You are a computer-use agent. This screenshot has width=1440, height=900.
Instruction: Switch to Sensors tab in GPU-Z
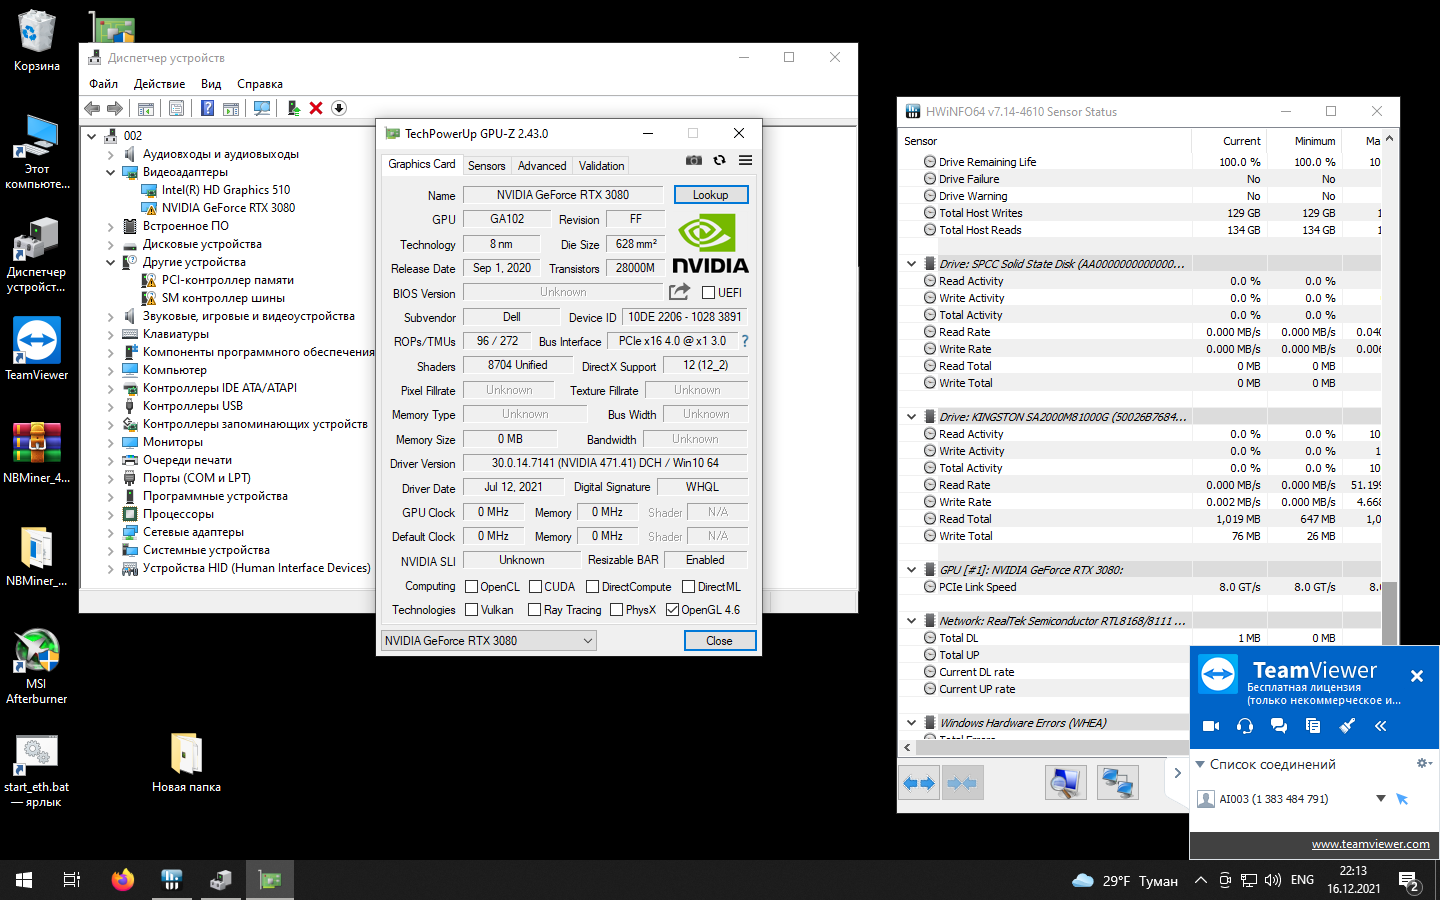pos(487,166)
